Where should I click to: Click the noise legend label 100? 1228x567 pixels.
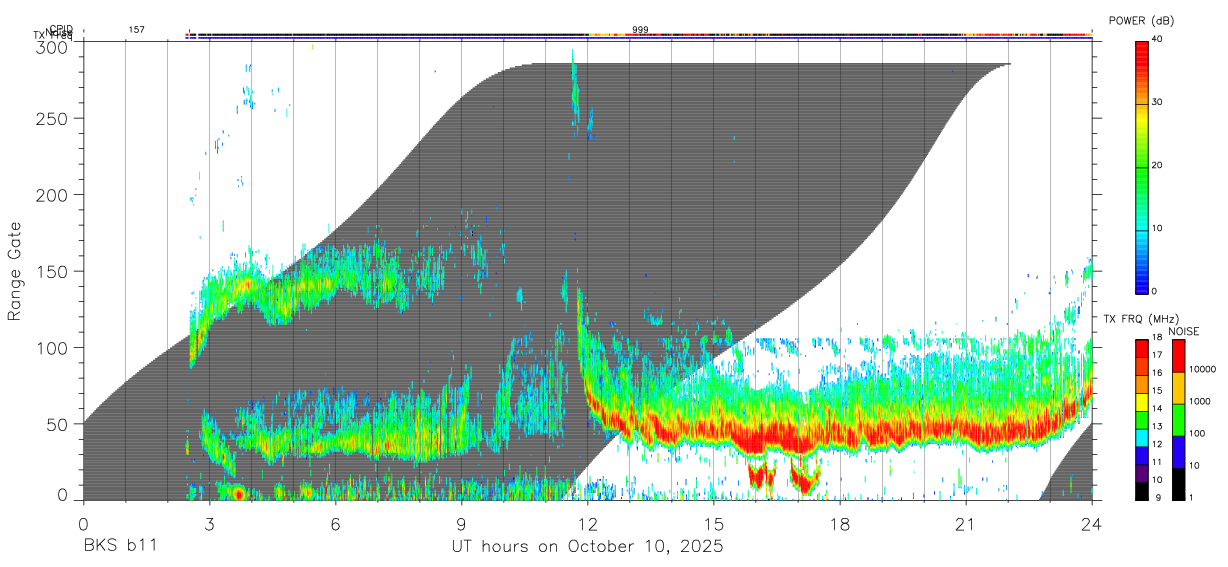point(1198,433)
